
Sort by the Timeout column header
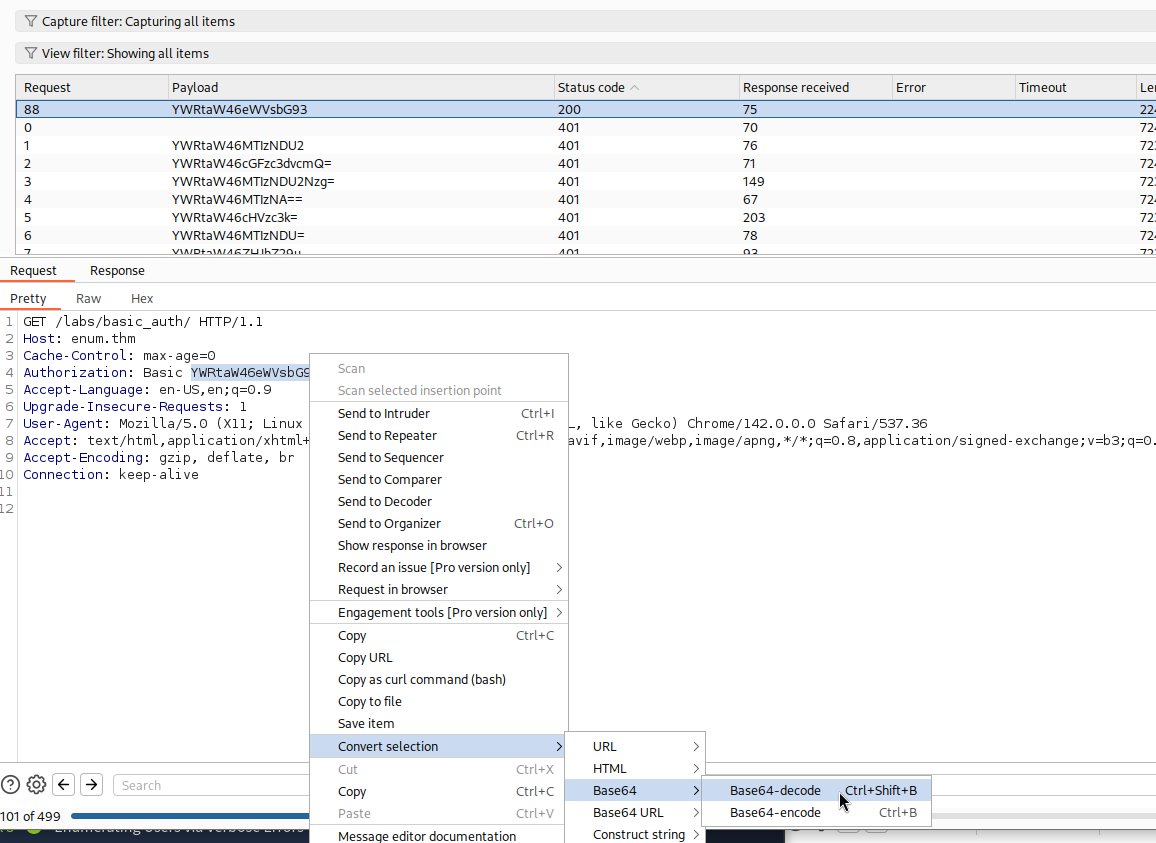click(1076, 87)
